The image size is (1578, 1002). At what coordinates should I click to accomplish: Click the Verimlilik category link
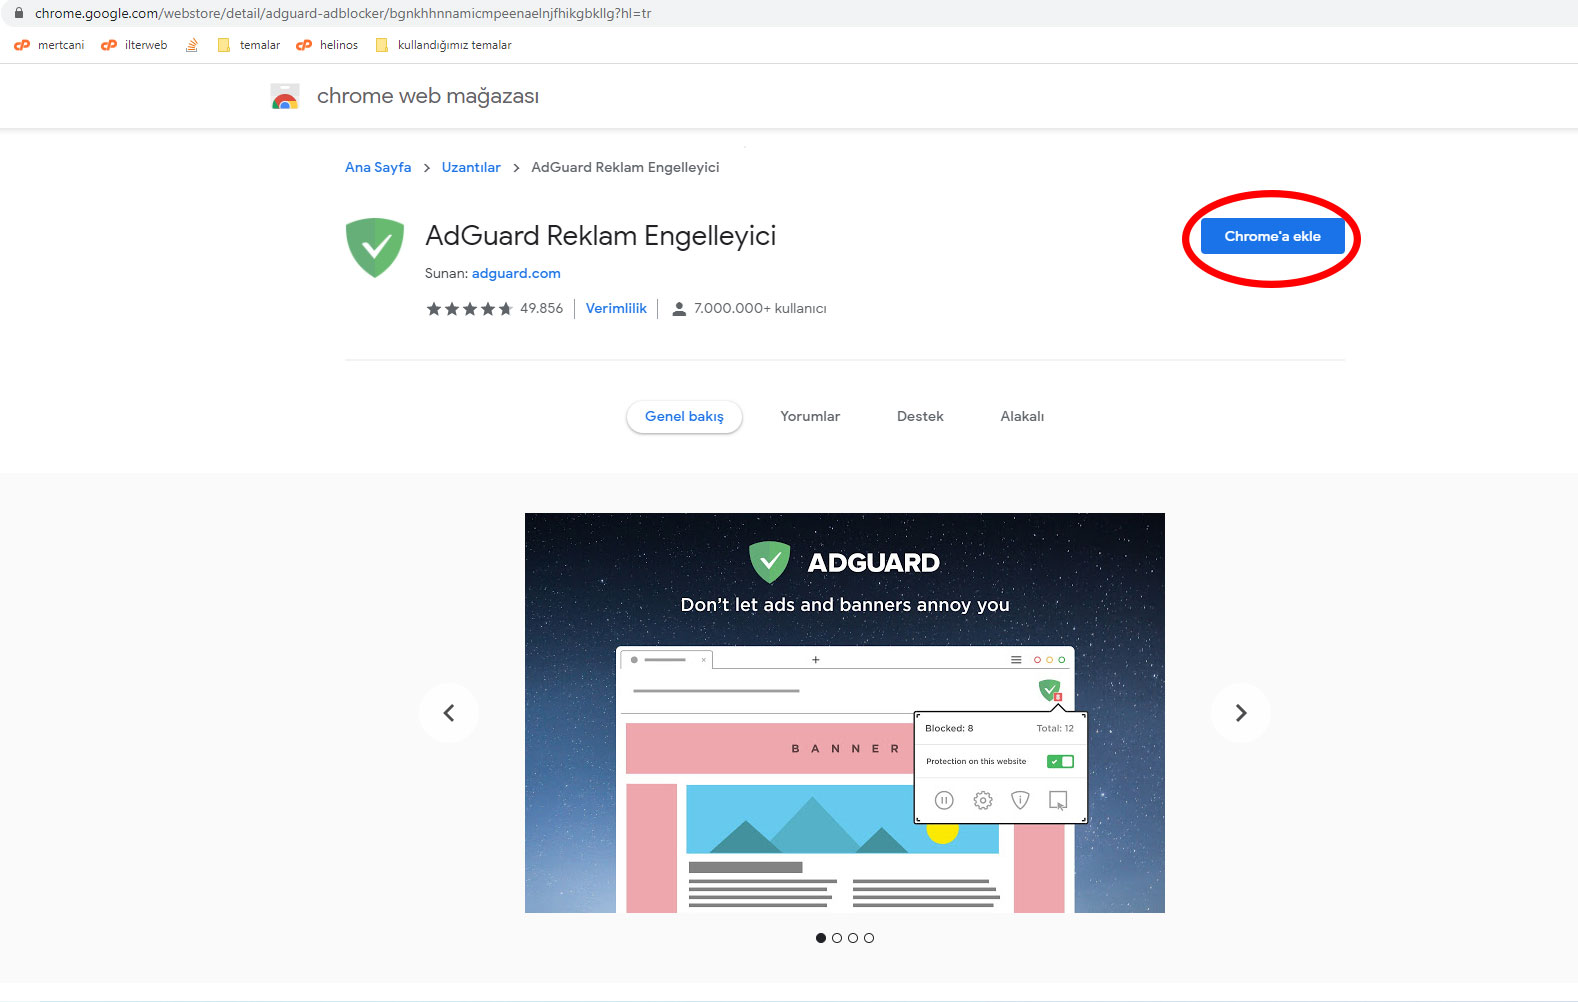point(616,308)
